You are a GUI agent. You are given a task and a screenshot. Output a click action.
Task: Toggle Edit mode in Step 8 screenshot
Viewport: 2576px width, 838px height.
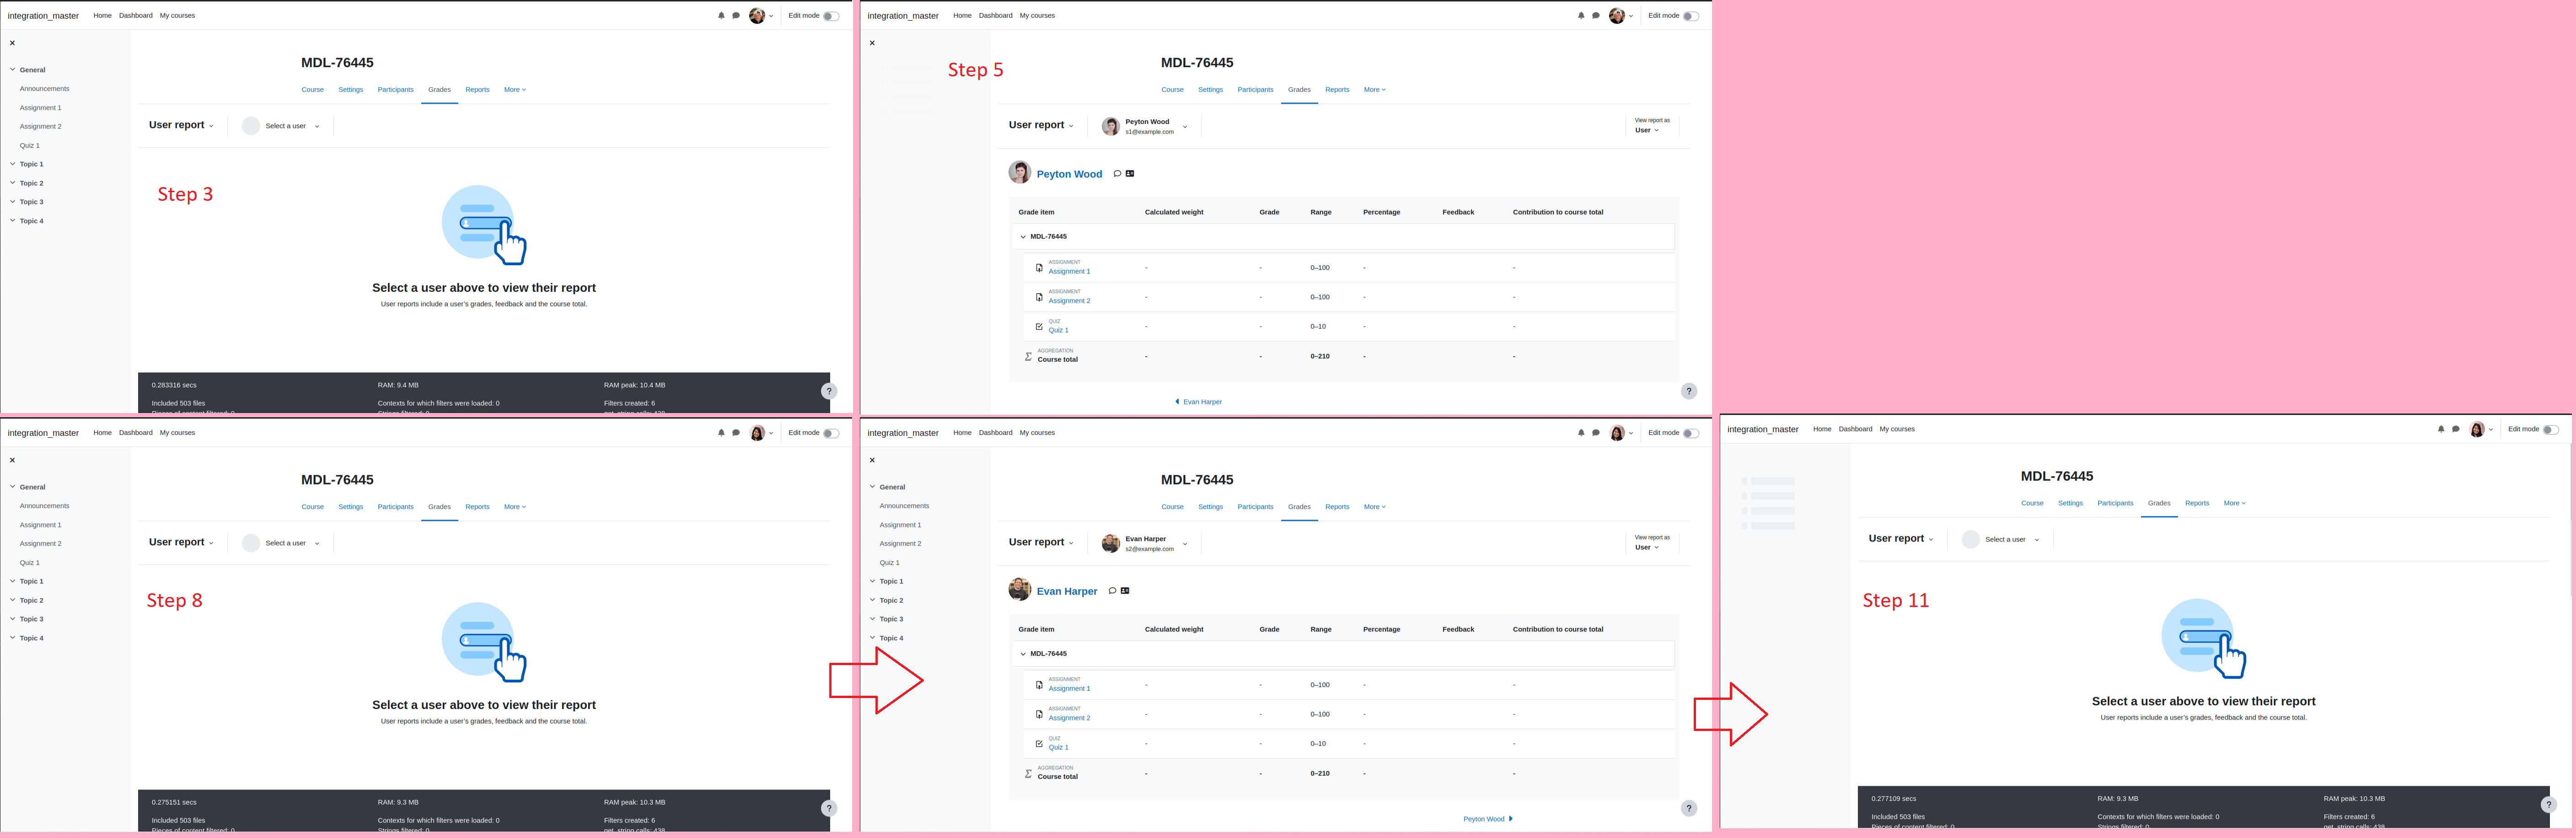click(x=831, y=433)
